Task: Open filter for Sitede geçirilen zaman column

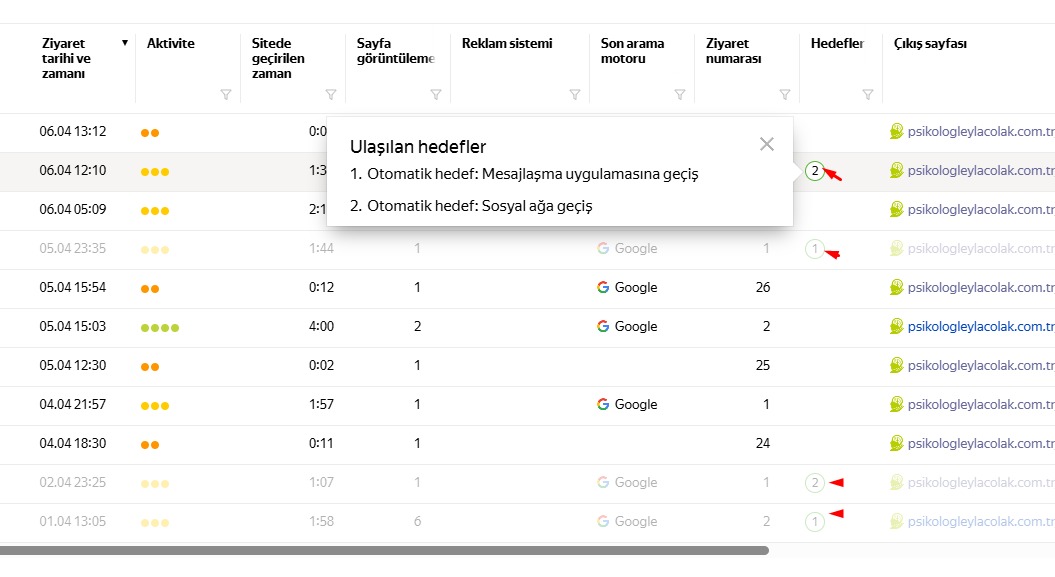Action: click(x=330, y=95)
